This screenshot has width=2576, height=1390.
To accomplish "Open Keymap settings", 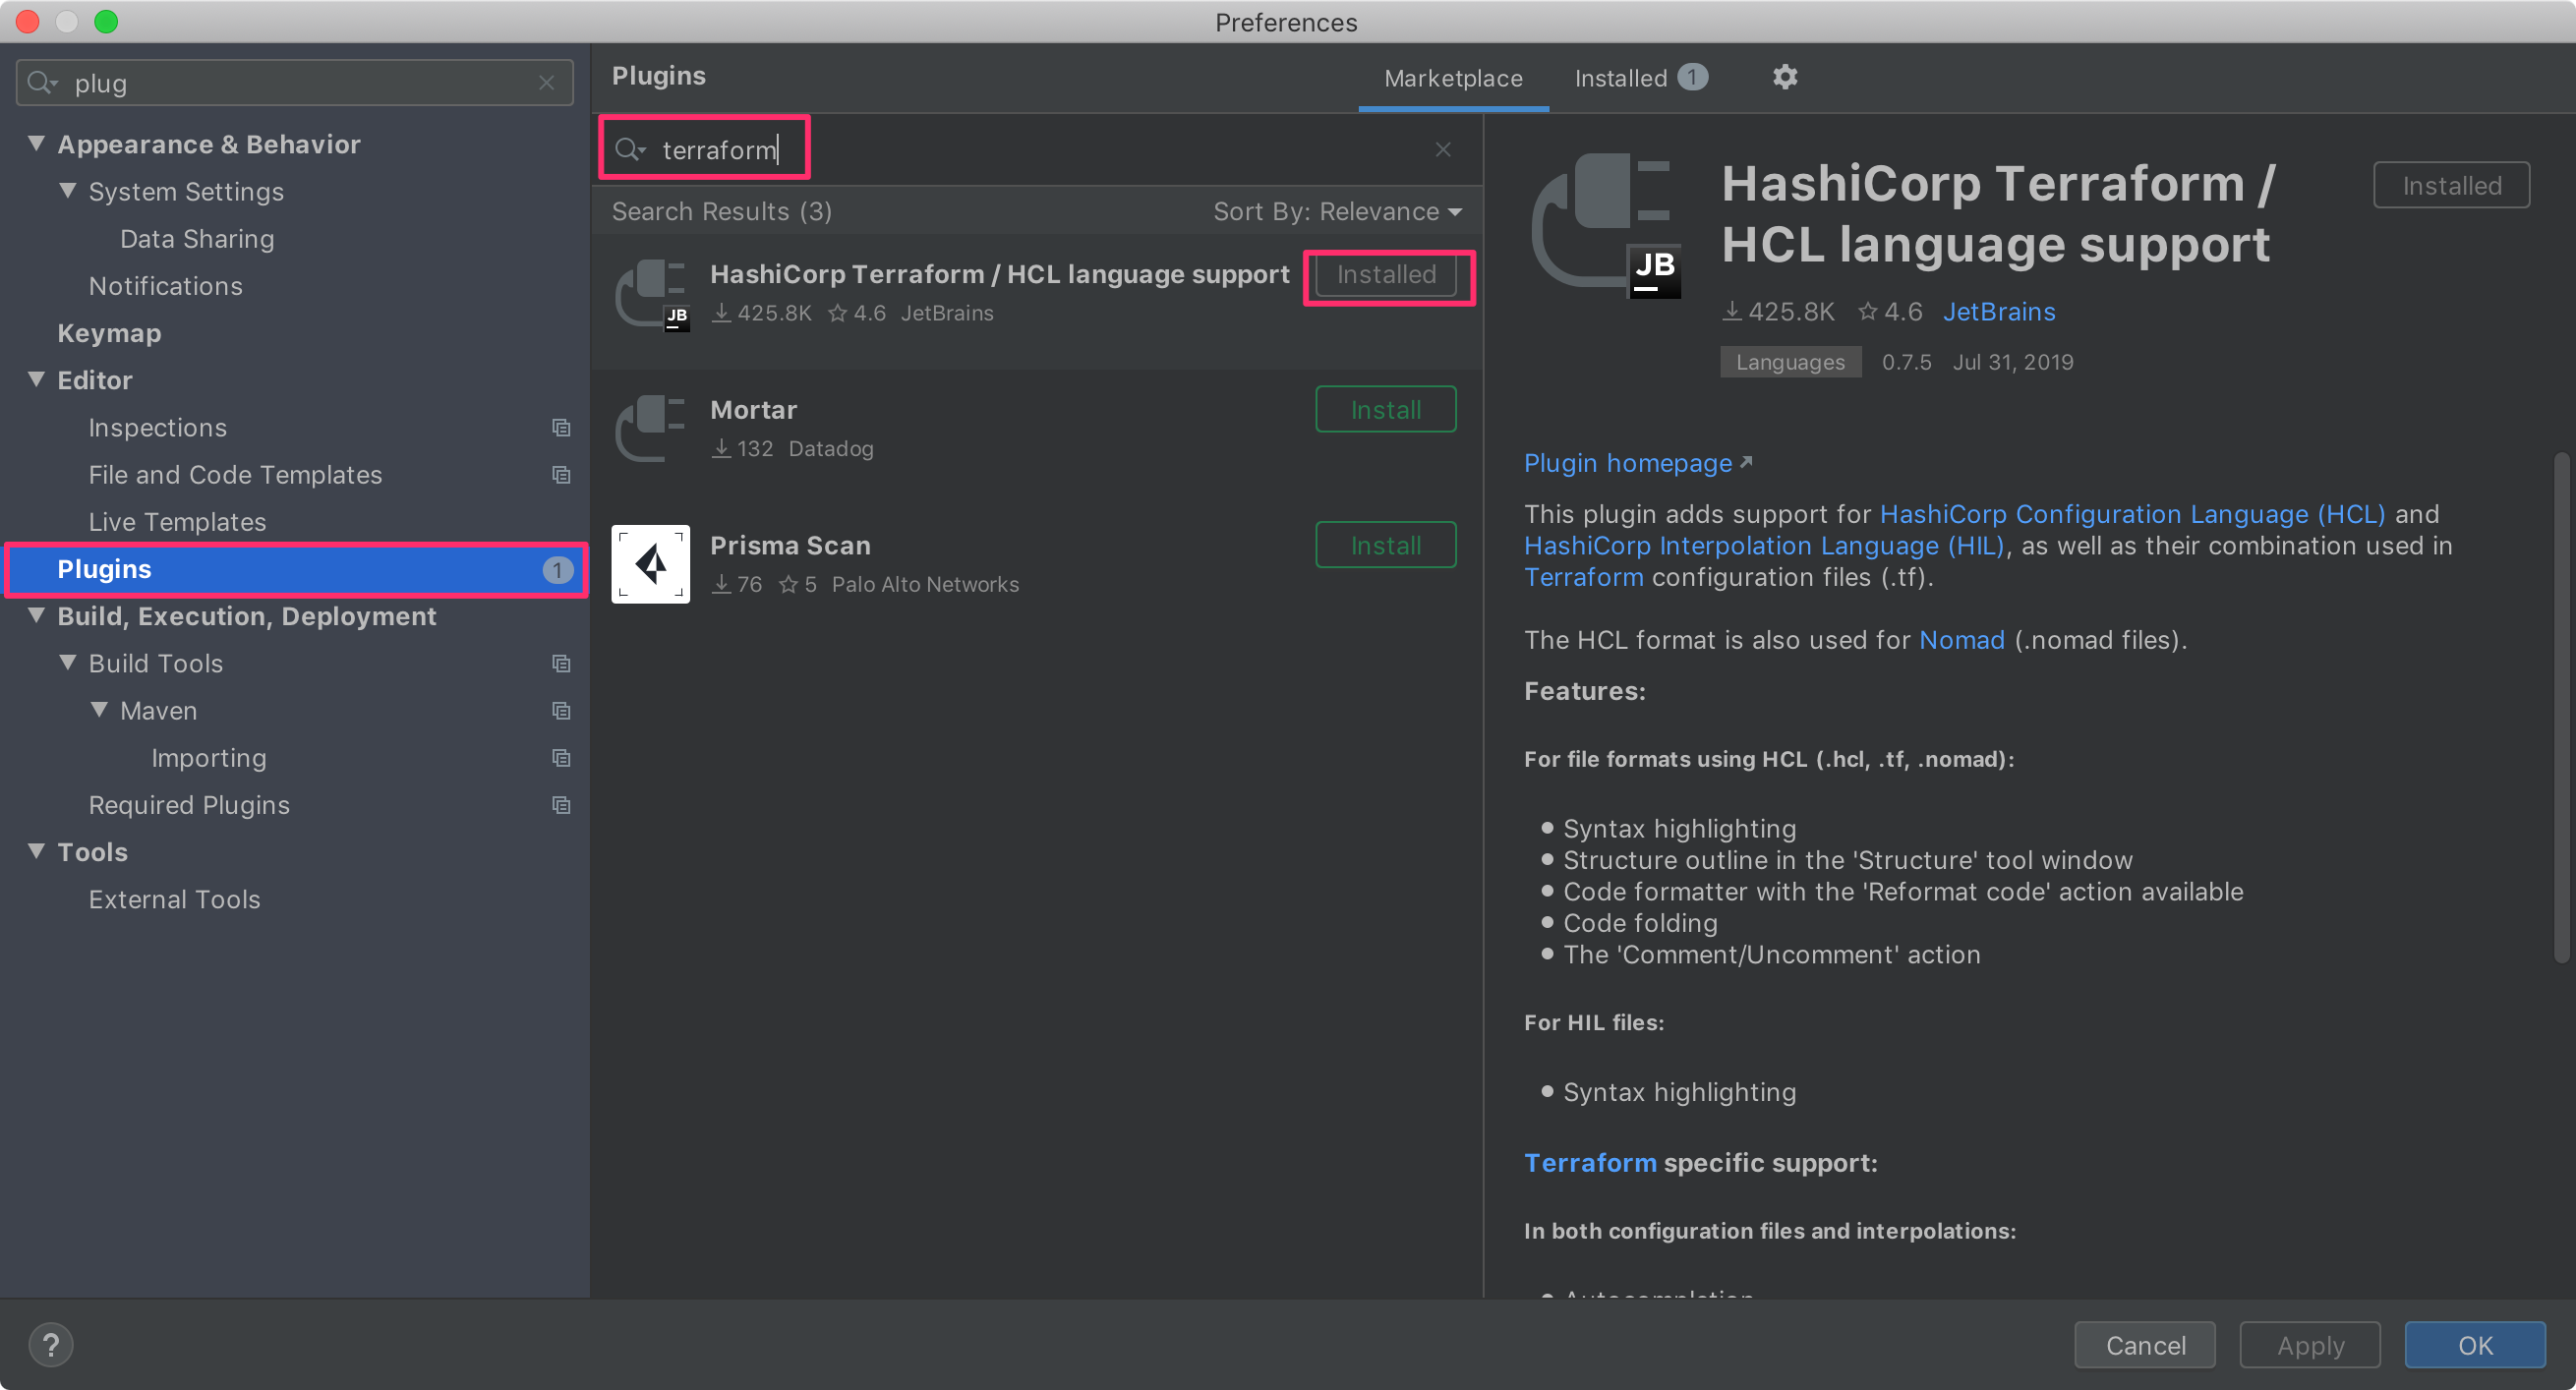I will (109, 333).
